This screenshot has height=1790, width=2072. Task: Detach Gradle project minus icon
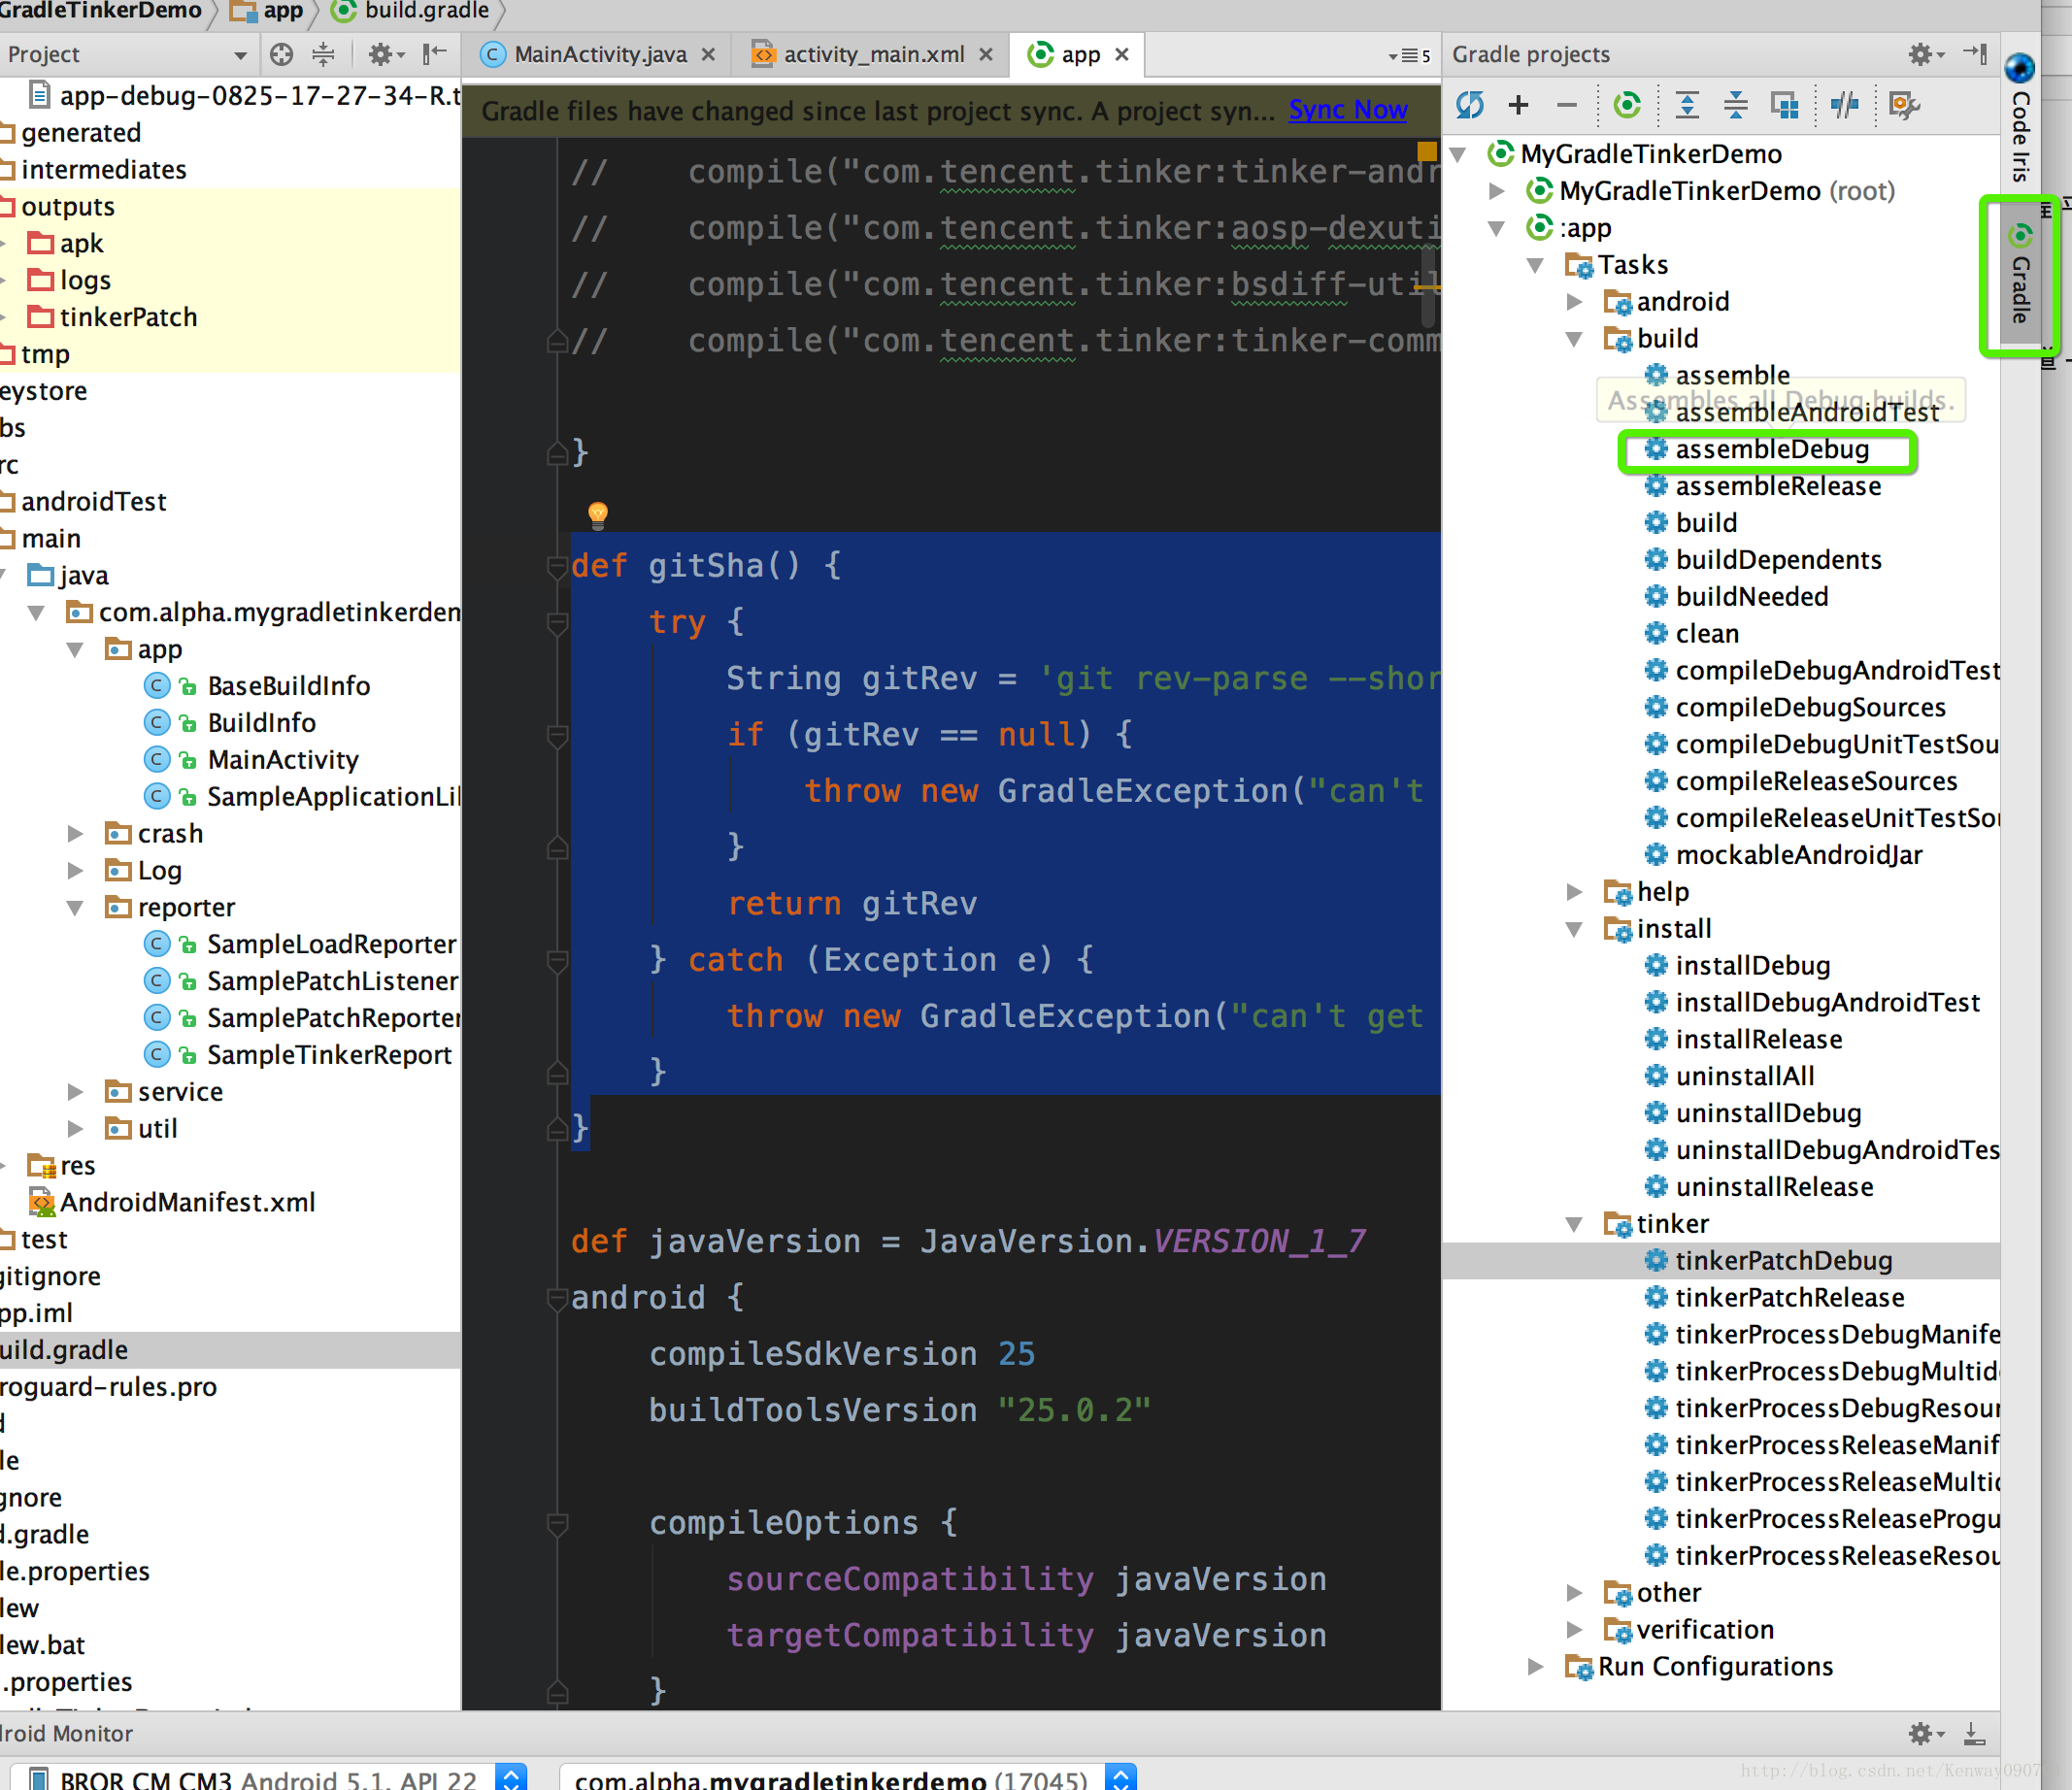(1567, 104)
